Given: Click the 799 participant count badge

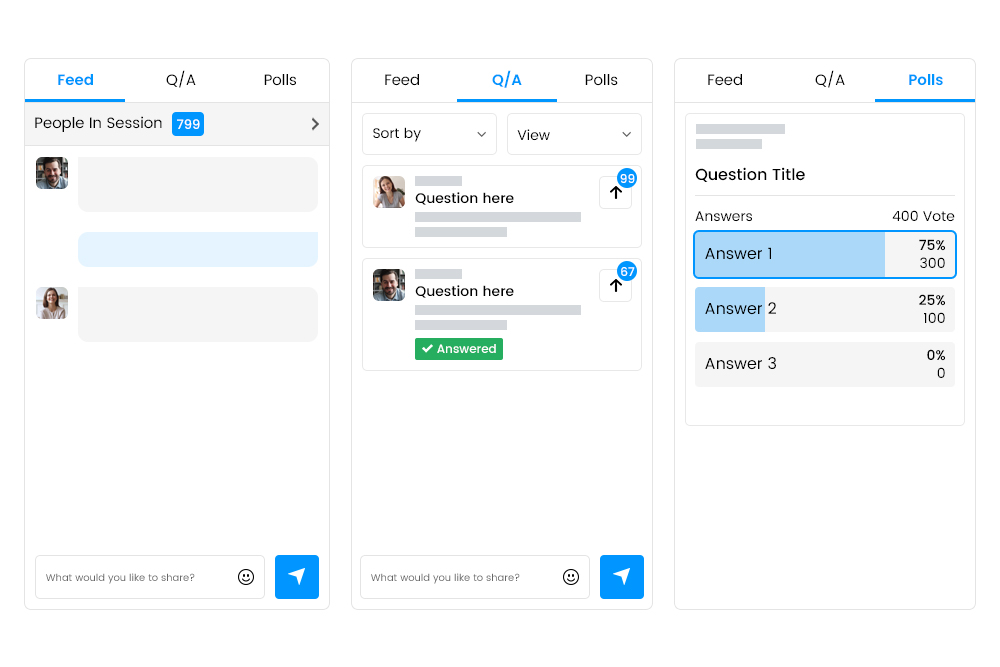Looking at the screenshot, I should point(187,124).
